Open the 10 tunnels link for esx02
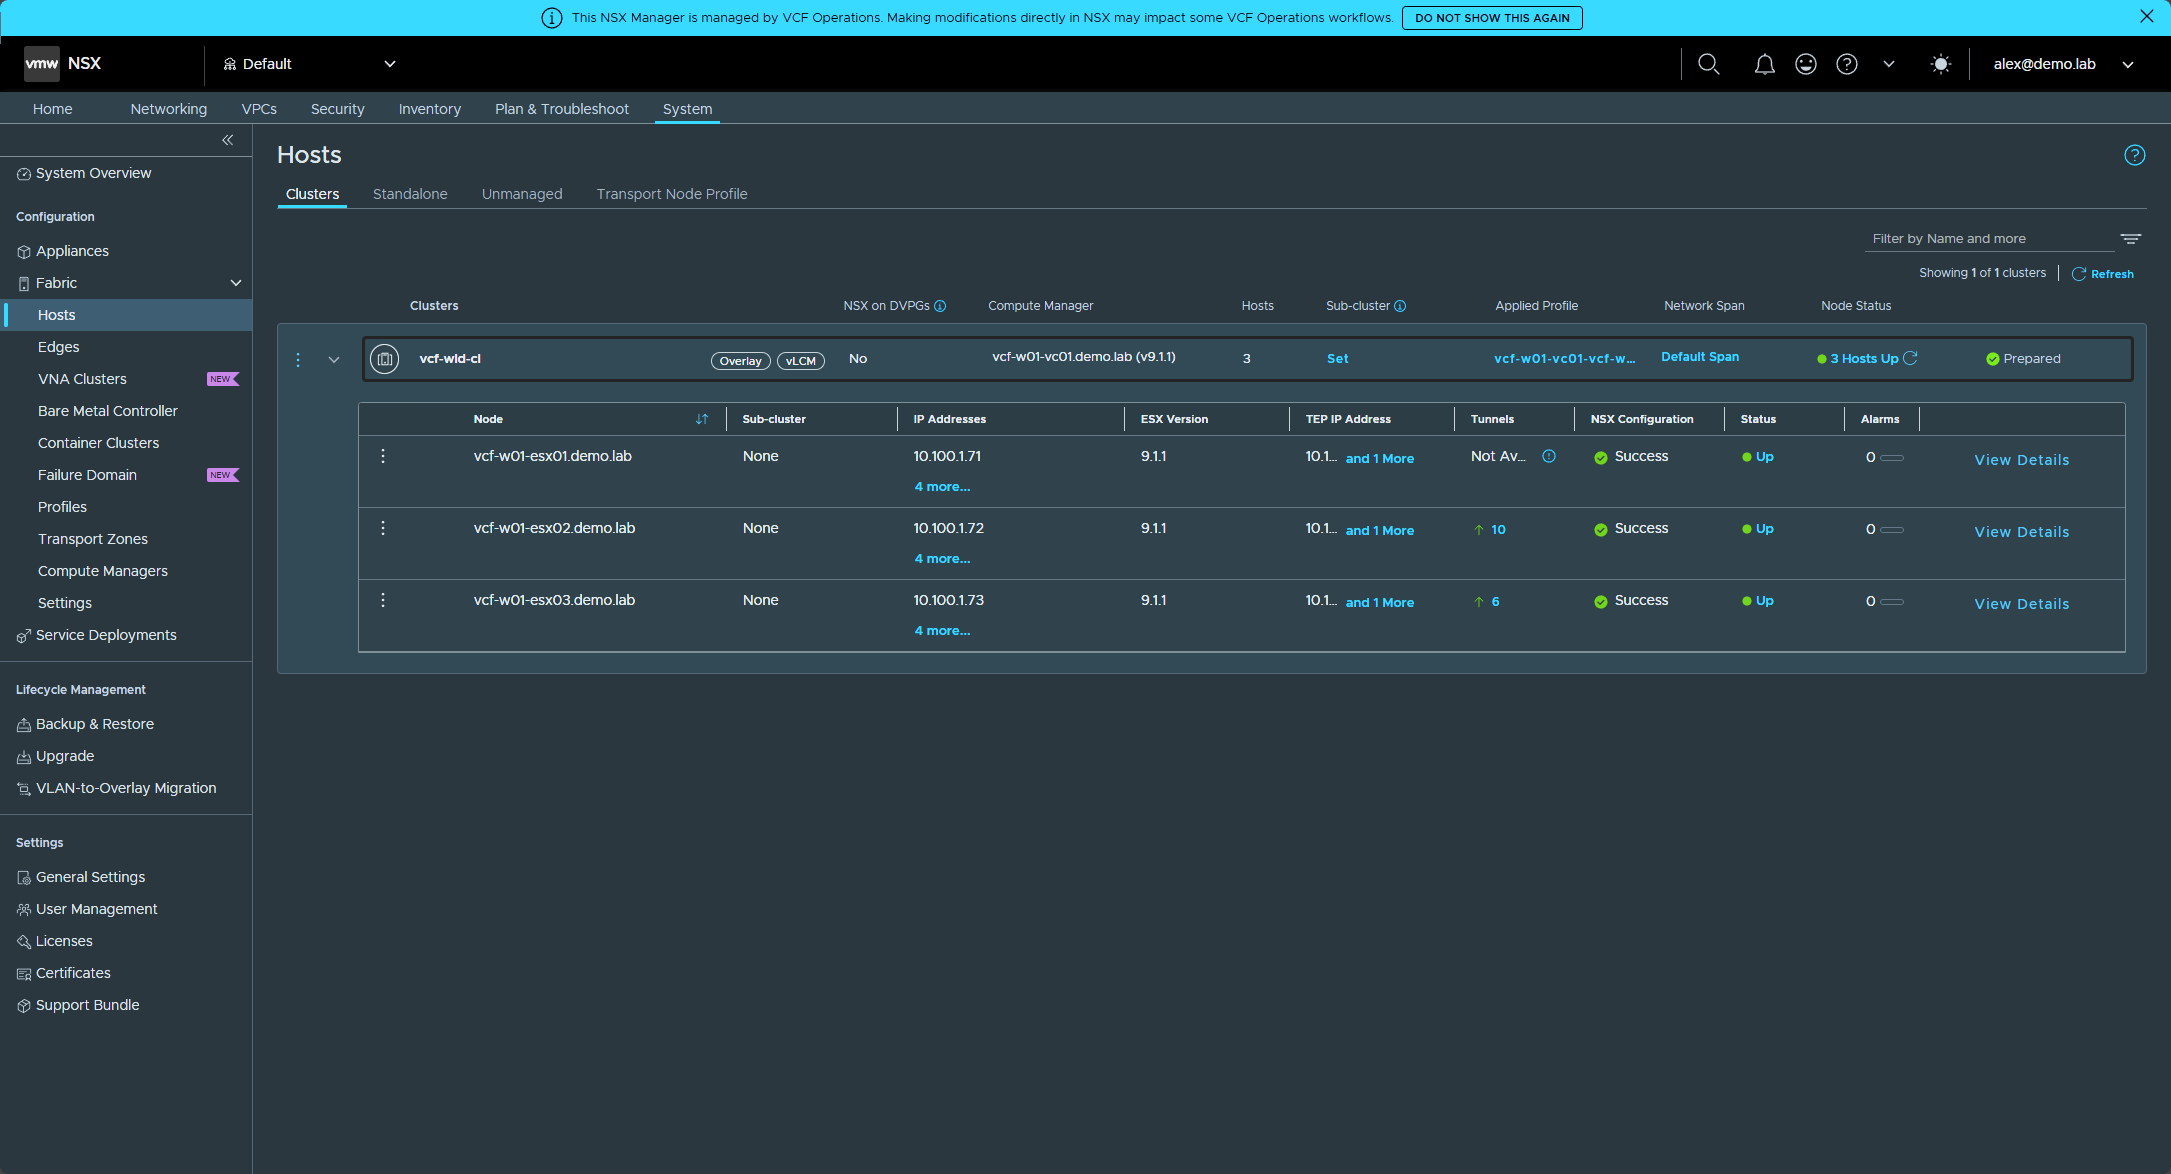 pyautogui.click(x=1498, y=530)
